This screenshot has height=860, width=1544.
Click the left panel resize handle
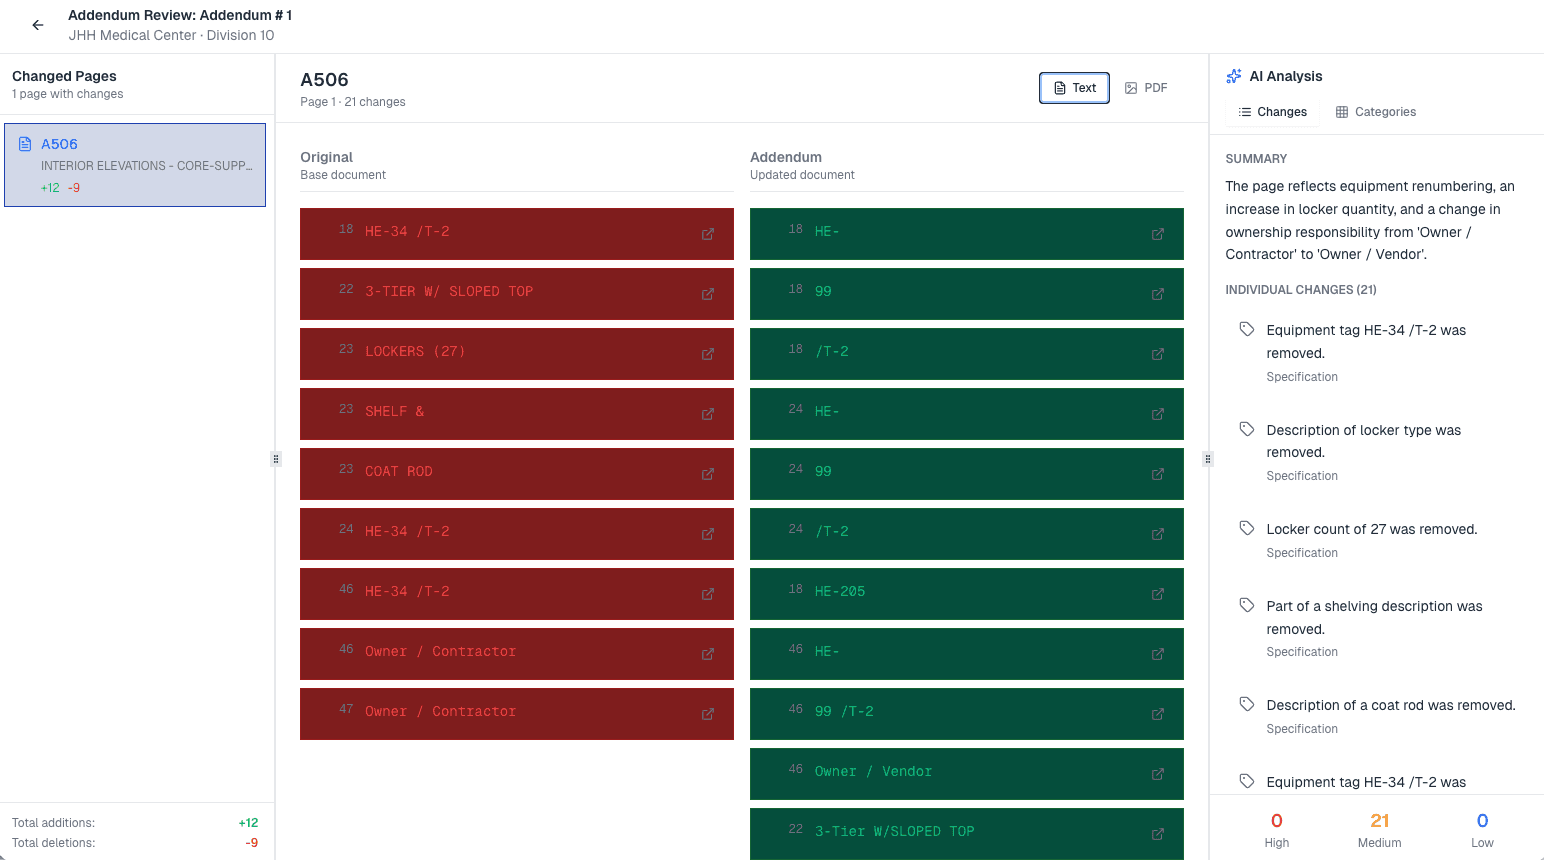276,459
